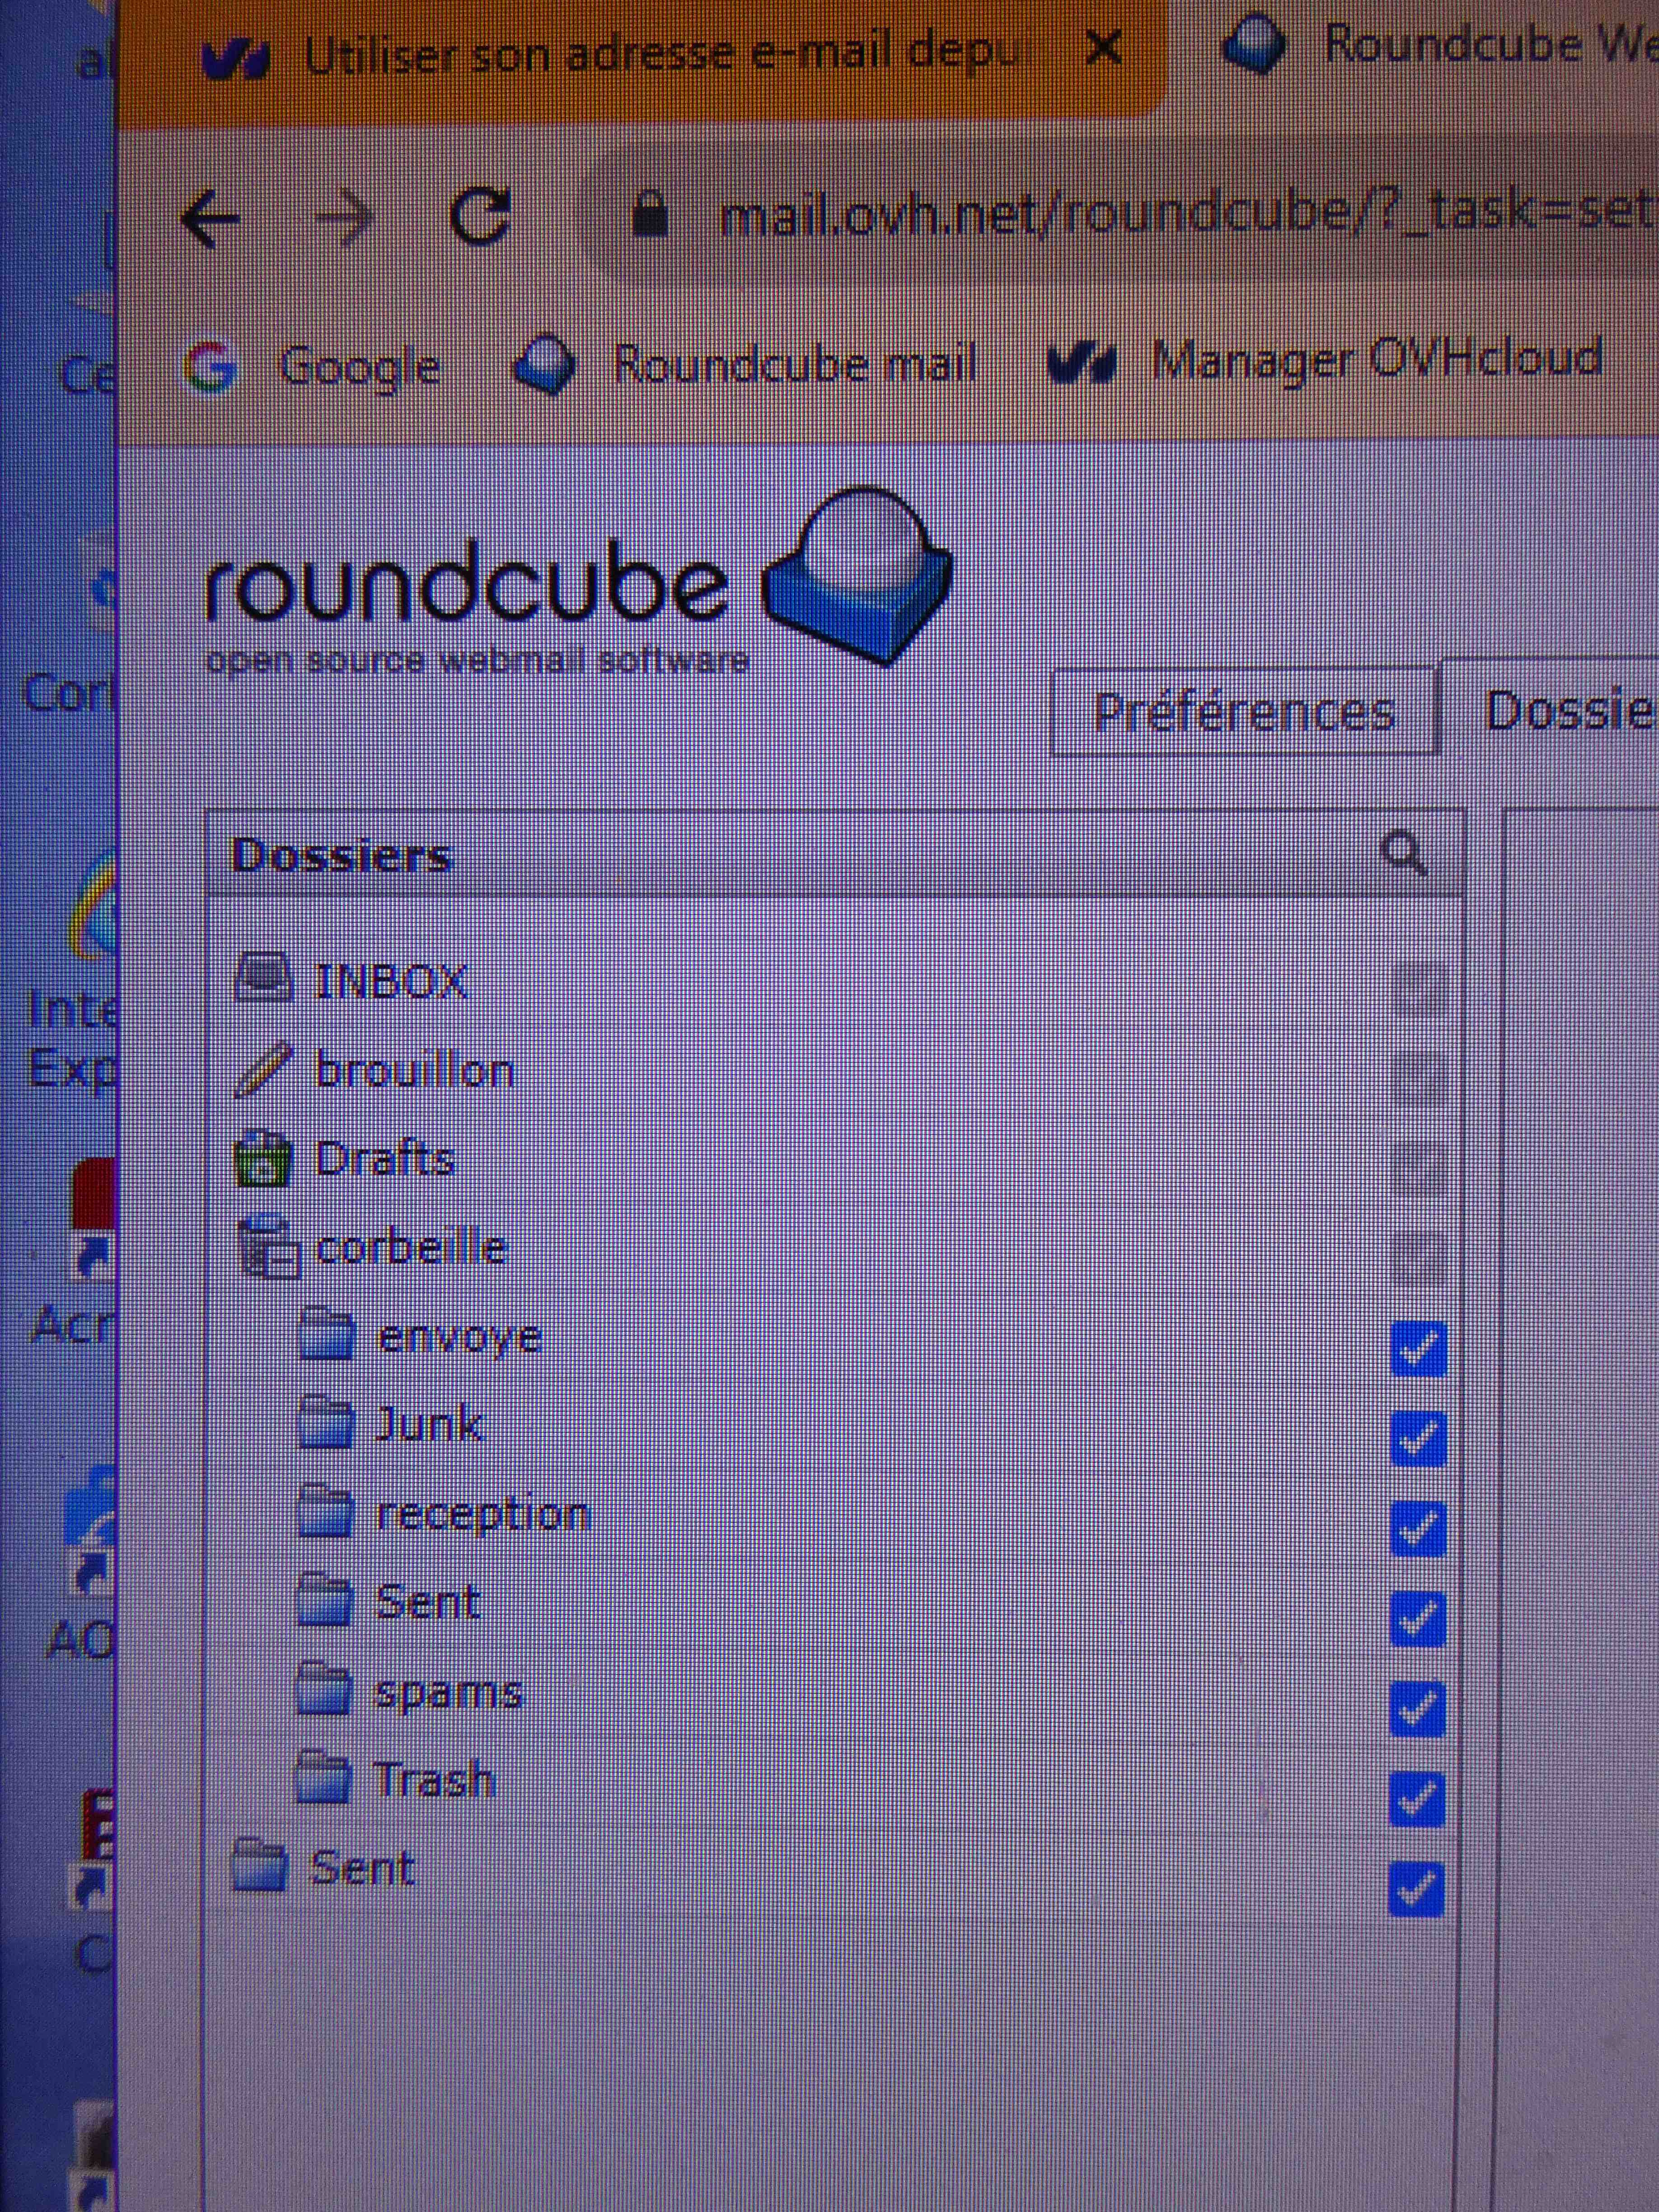Screen dimensions: 1659x2212
Task: Select the reception folder in list
Action: (x=482, y=1514)
